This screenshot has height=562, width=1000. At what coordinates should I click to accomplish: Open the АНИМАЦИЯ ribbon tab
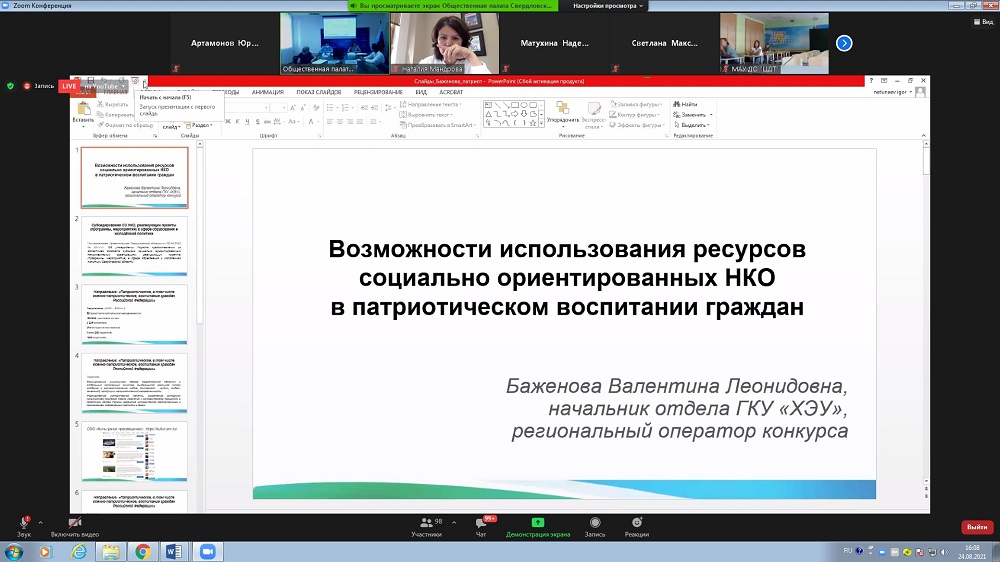point(267,92)
